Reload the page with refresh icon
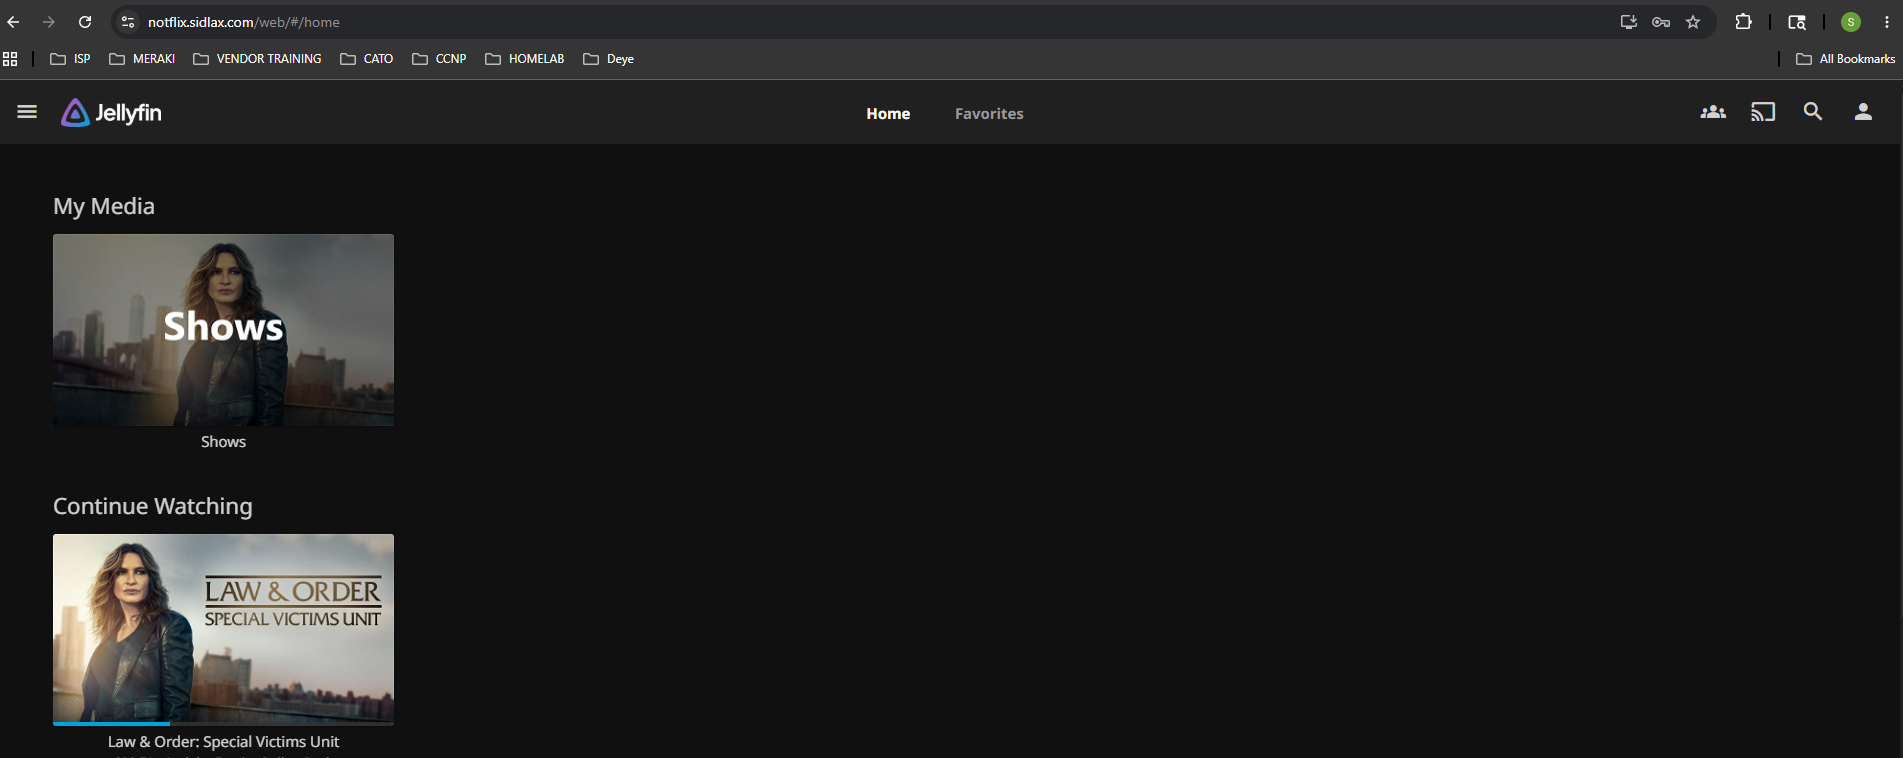 [x=85, y=22]
